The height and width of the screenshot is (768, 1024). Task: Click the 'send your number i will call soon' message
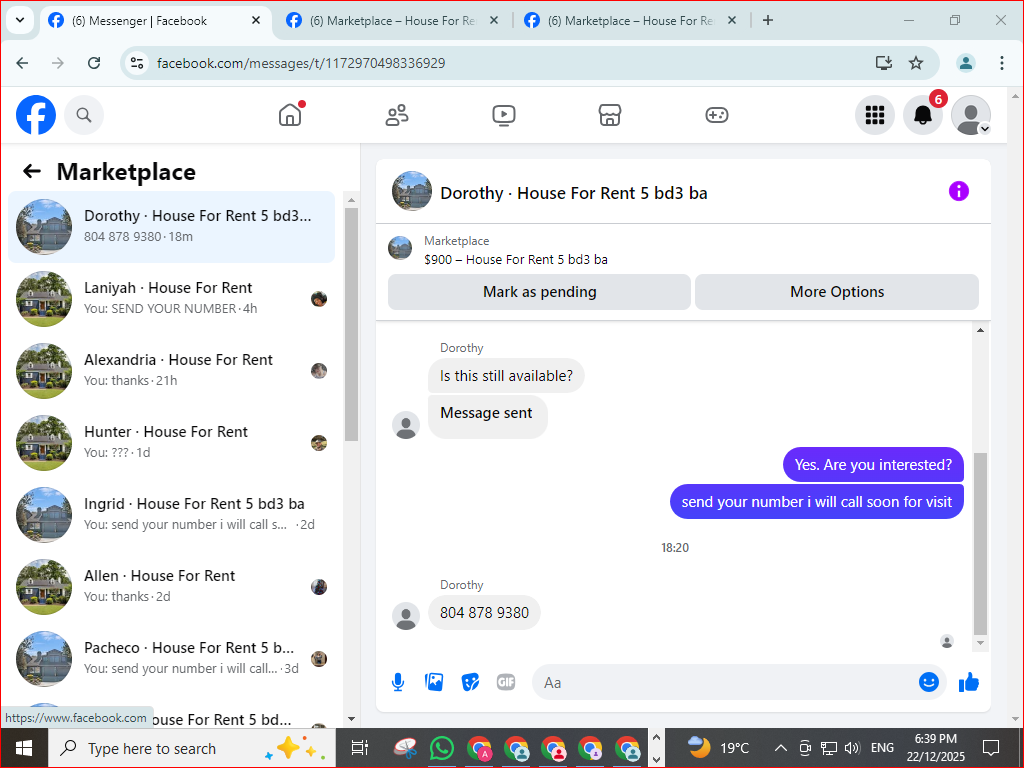816,502
